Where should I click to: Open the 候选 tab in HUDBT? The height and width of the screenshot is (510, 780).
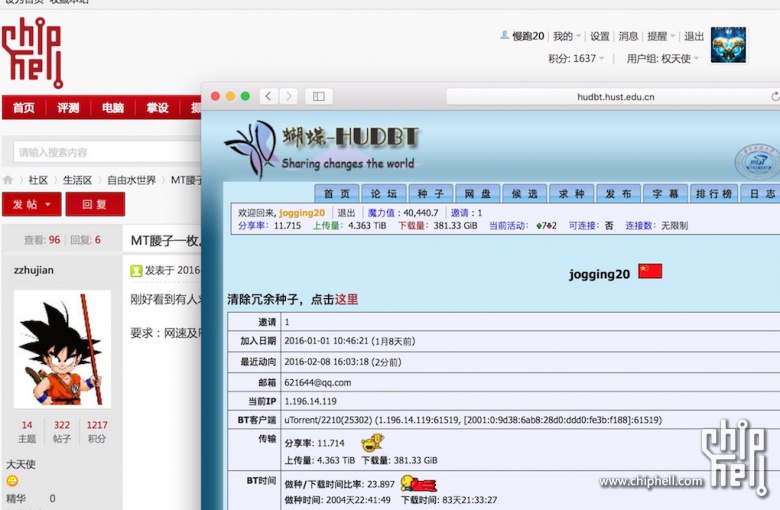point(524,194)
